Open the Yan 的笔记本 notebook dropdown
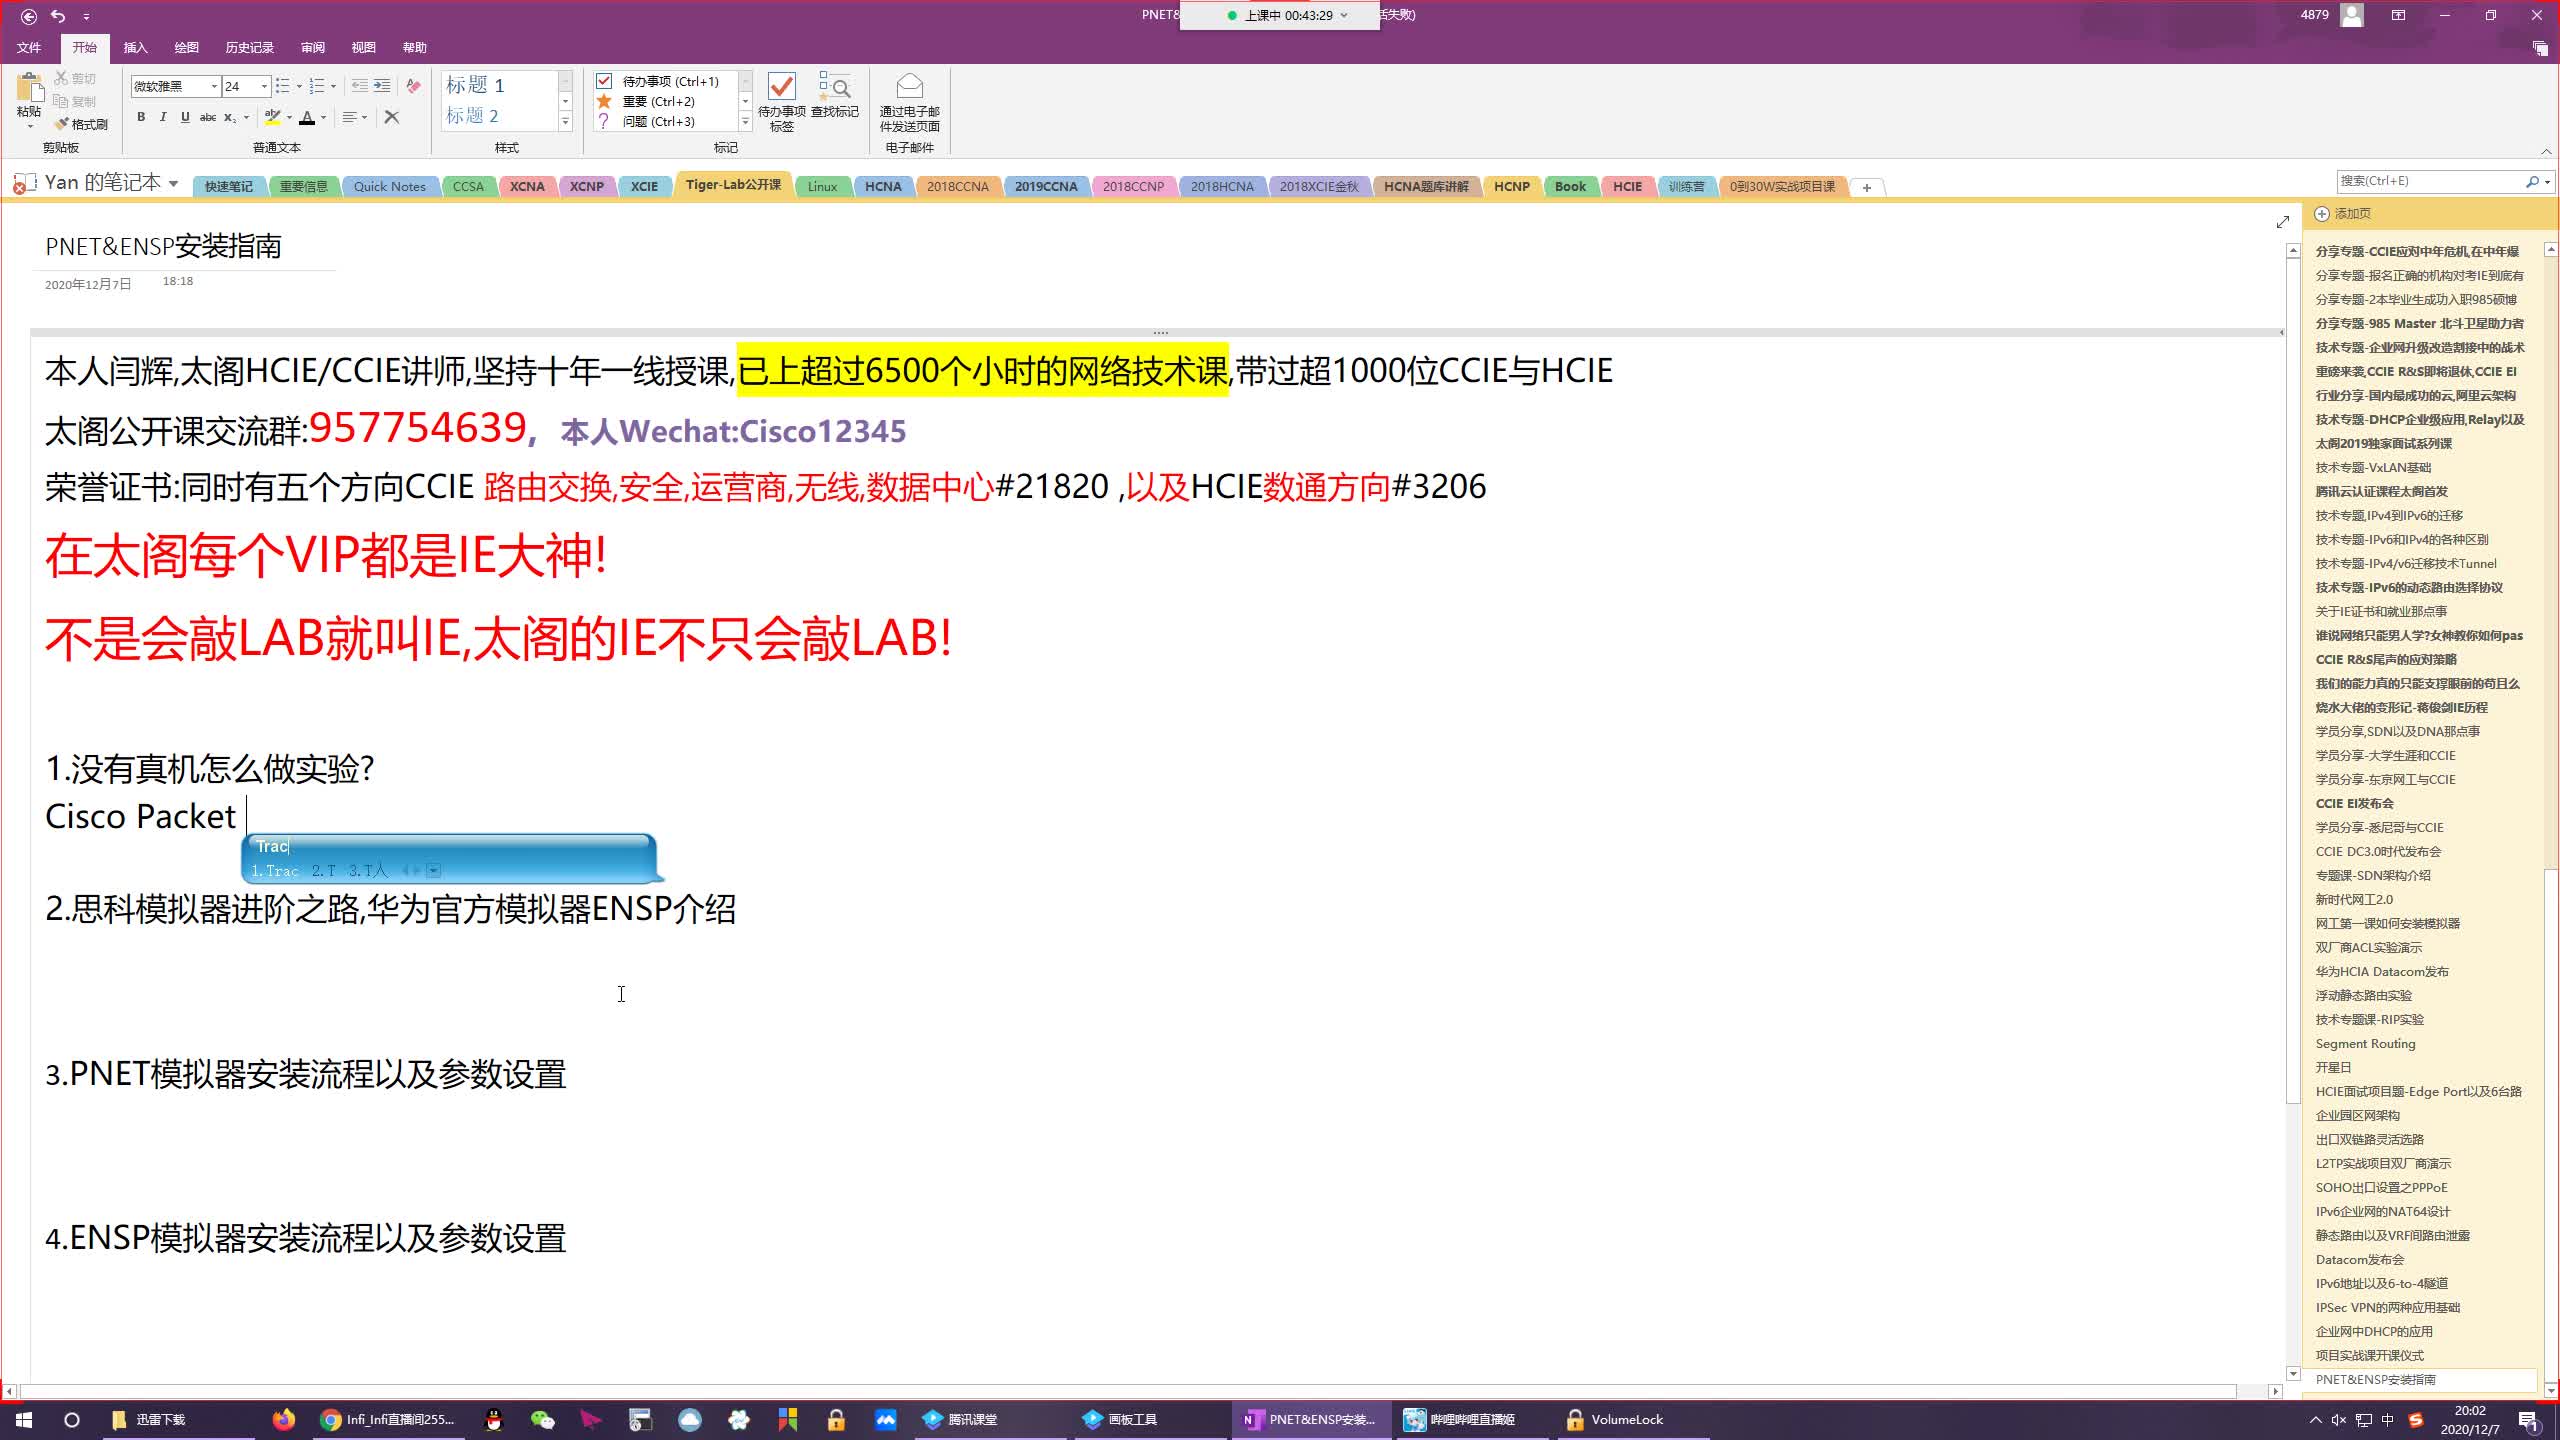 point(173,183)
